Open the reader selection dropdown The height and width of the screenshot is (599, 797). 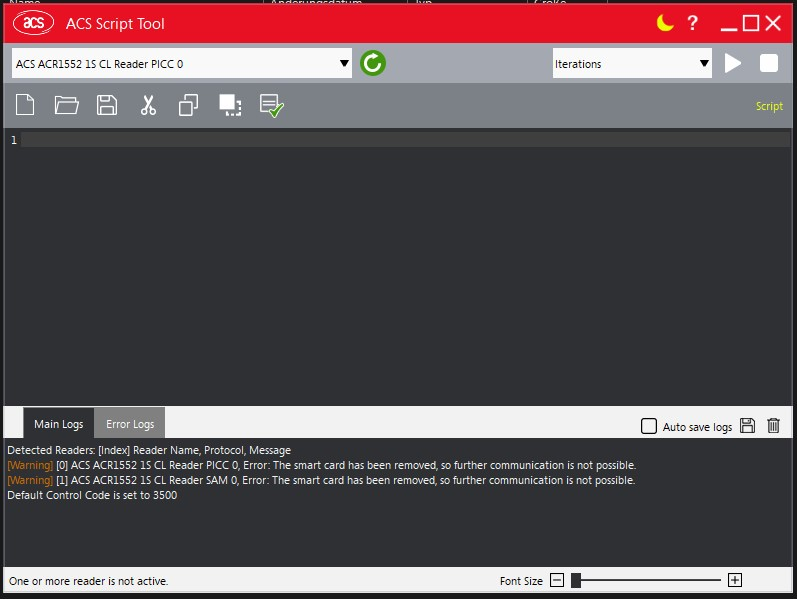tap(182, 64)
